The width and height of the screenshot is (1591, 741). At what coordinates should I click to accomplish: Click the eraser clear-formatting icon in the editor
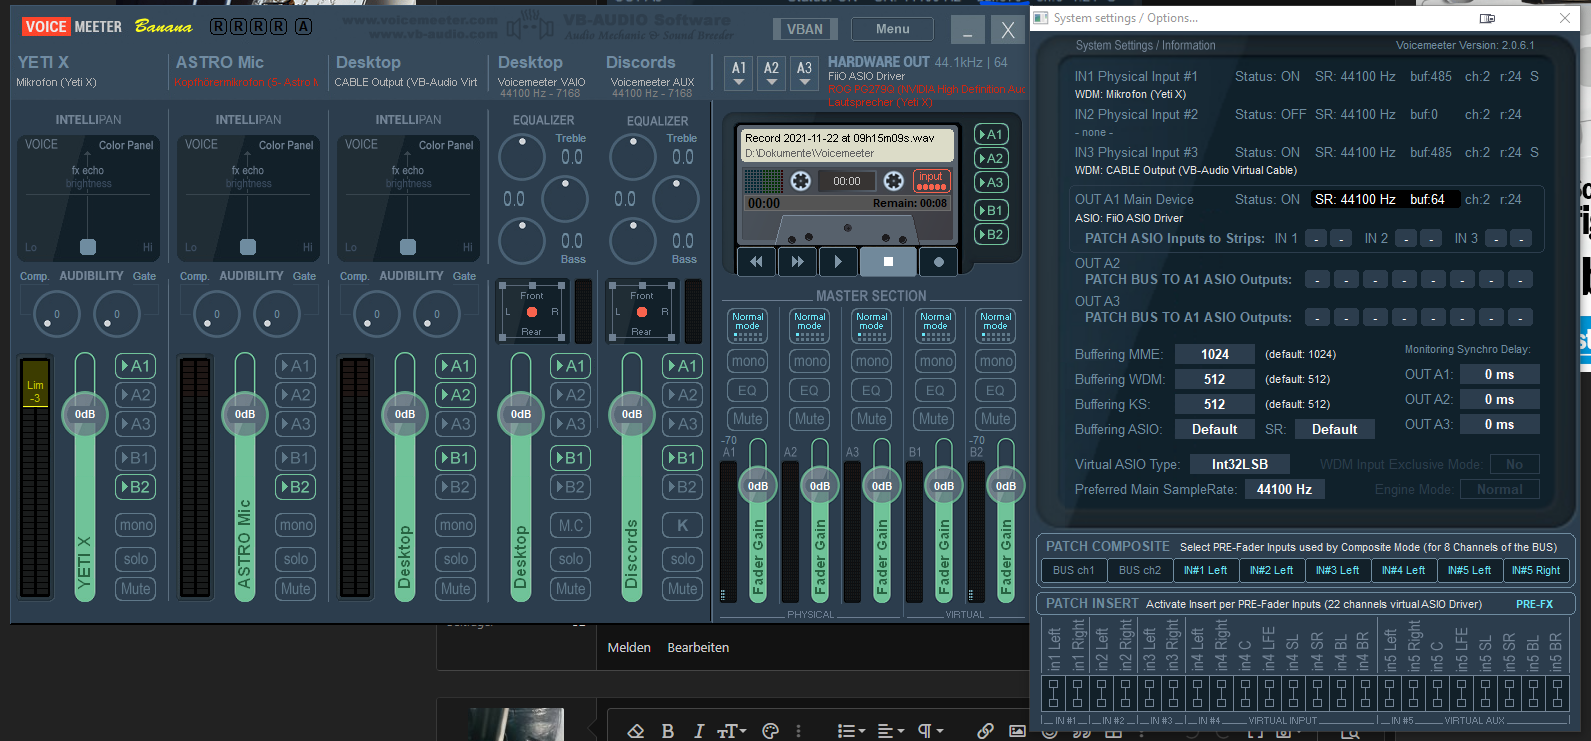pyautogui.click(x=635, y=731)
